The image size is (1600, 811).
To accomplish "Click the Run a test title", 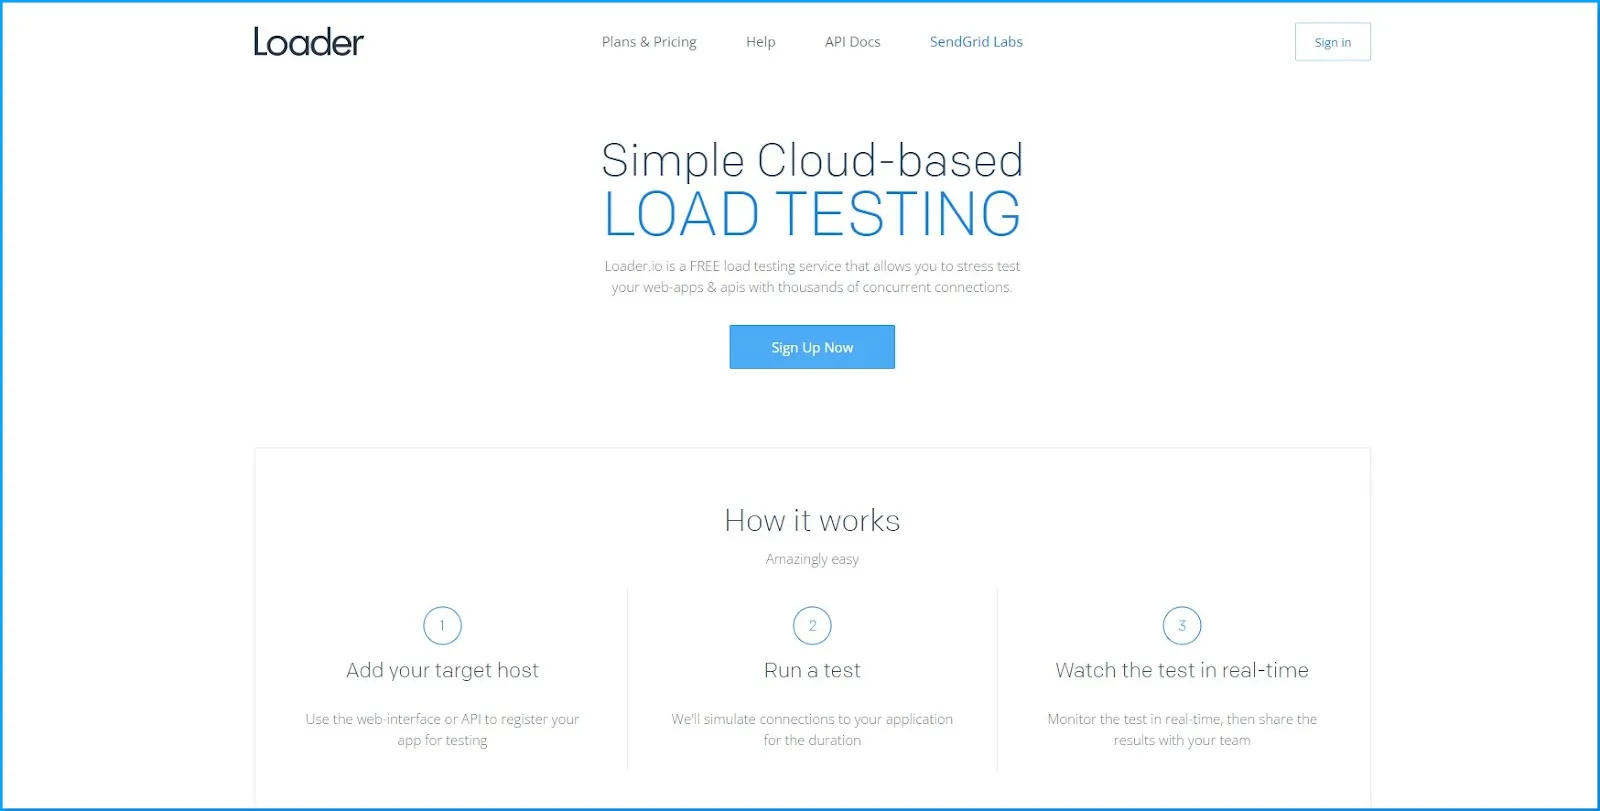I will pos(812,671).
